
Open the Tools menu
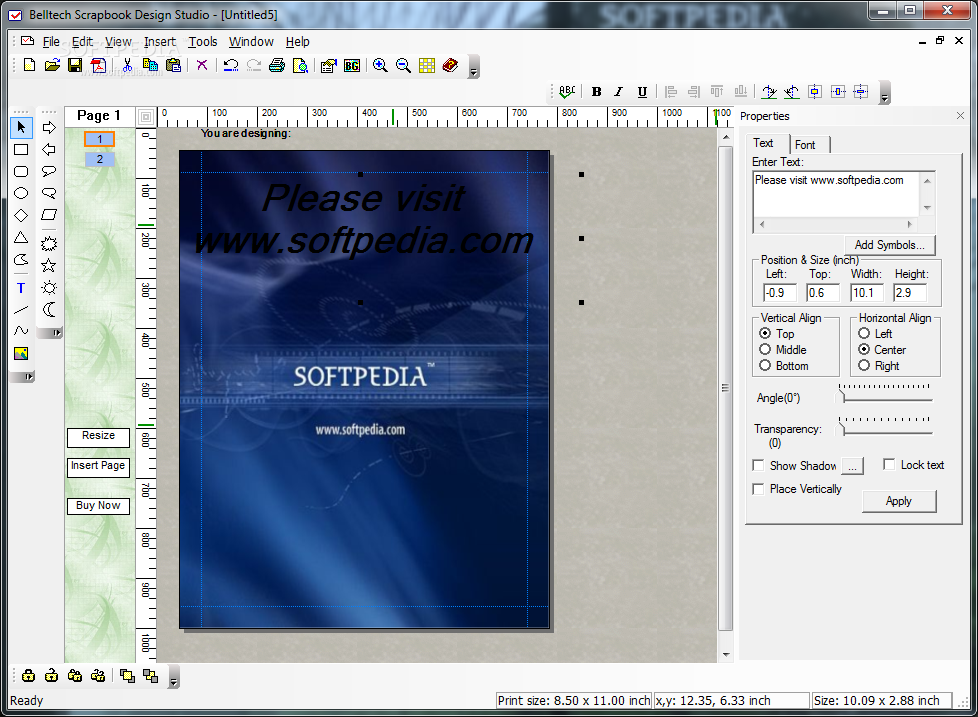coord(203,42)
